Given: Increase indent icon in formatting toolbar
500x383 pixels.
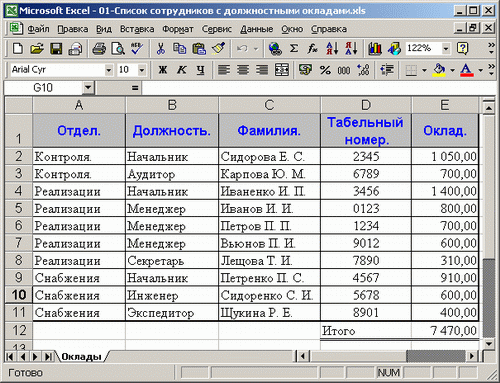Looking at the screenshot, I should point(387,70).
